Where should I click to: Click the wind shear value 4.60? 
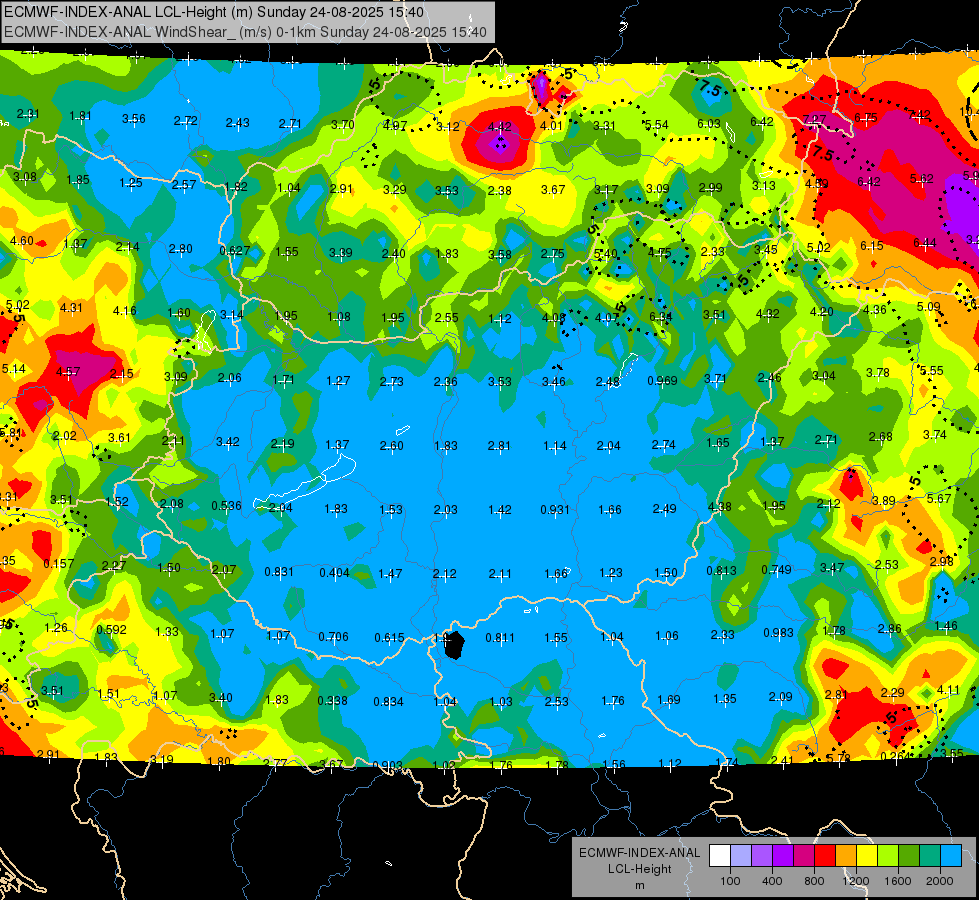tap(22, 240)
